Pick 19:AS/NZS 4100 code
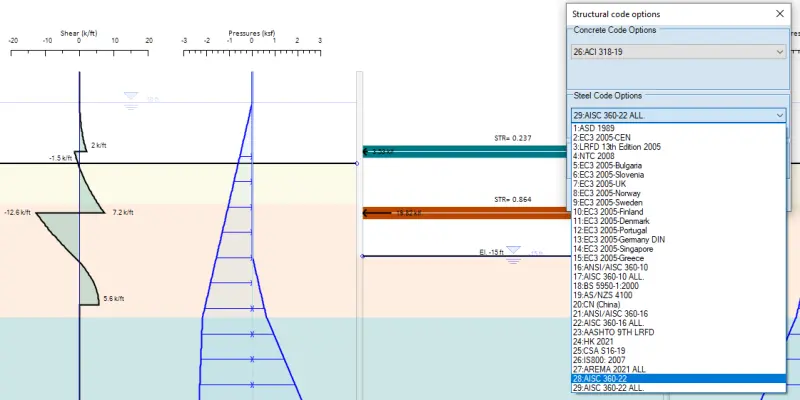 tap(678, 295)
